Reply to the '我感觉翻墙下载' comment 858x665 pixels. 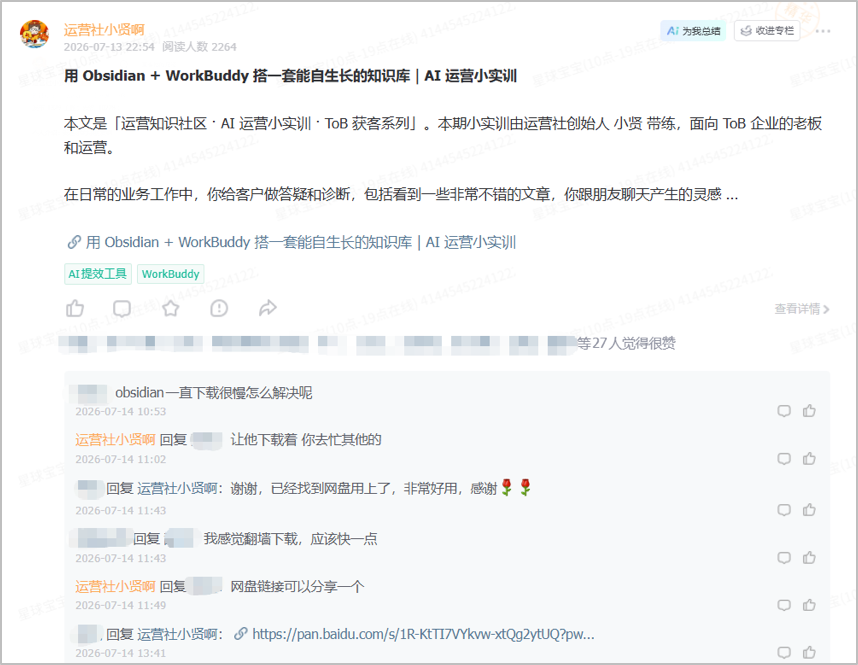pyautogui.click(x=784, y=558)
